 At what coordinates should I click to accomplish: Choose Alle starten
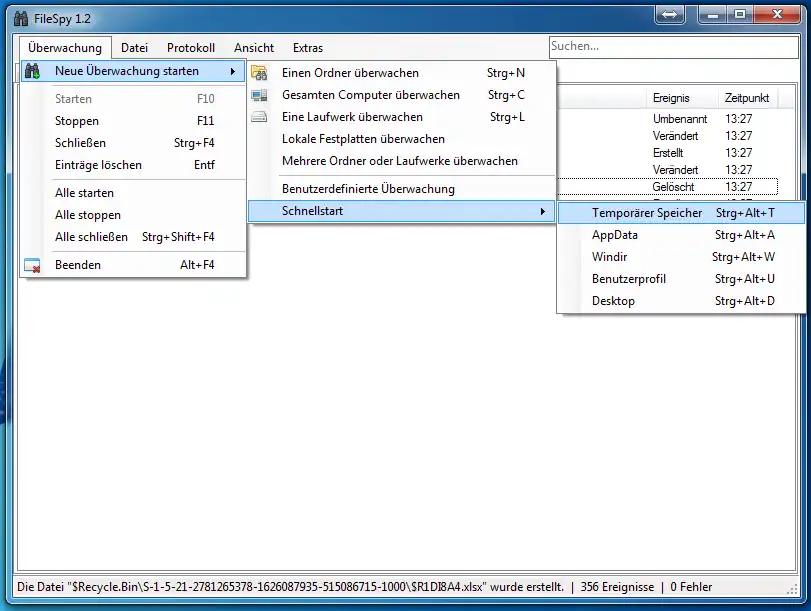[x=133, y=193]
